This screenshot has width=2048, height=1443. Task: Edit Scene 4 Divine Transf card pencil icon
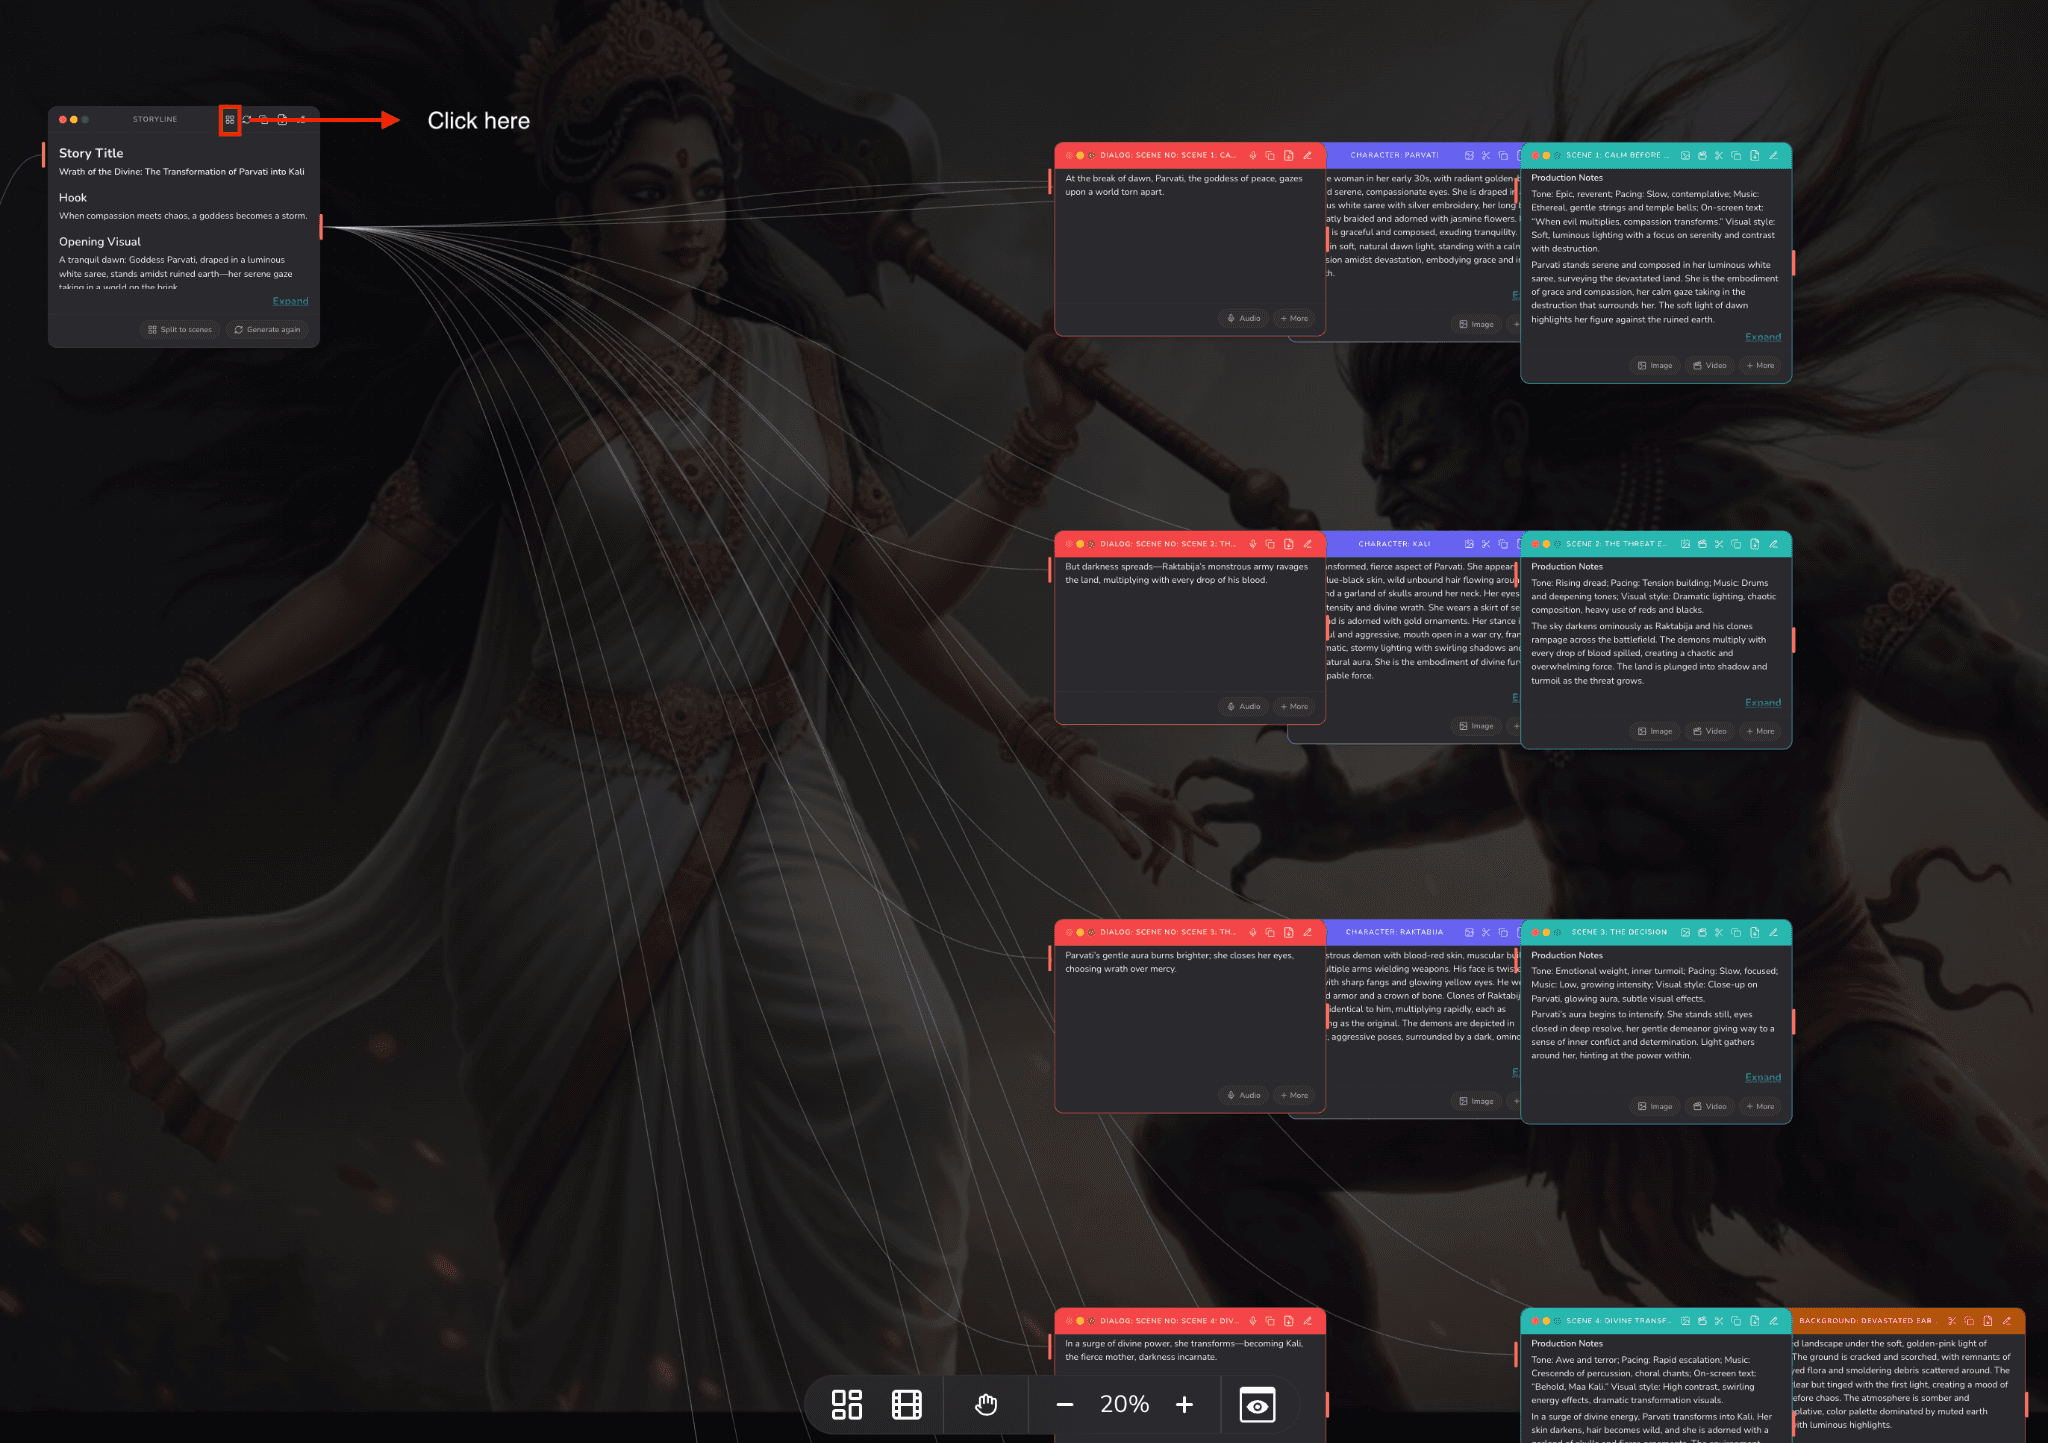click(1773, 1321)
